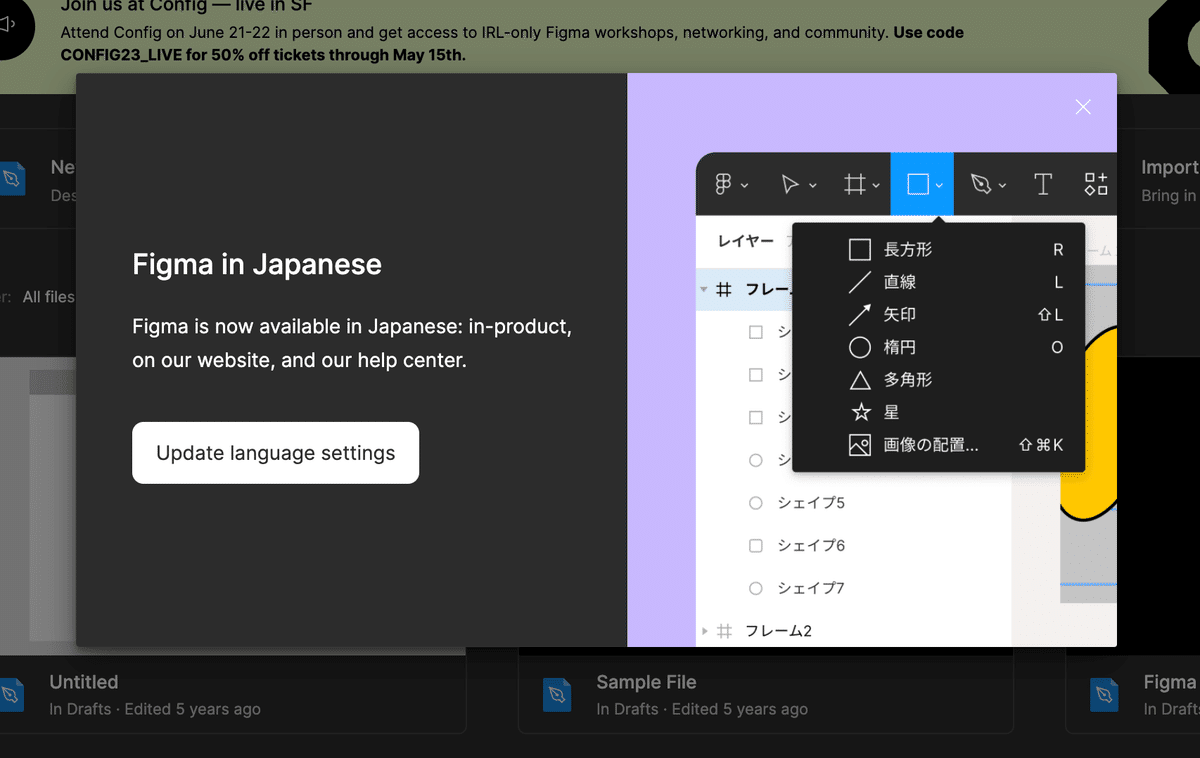1200x758 pixels.
Task: Click the Update language settings button
Action: (x=275, y=453)
